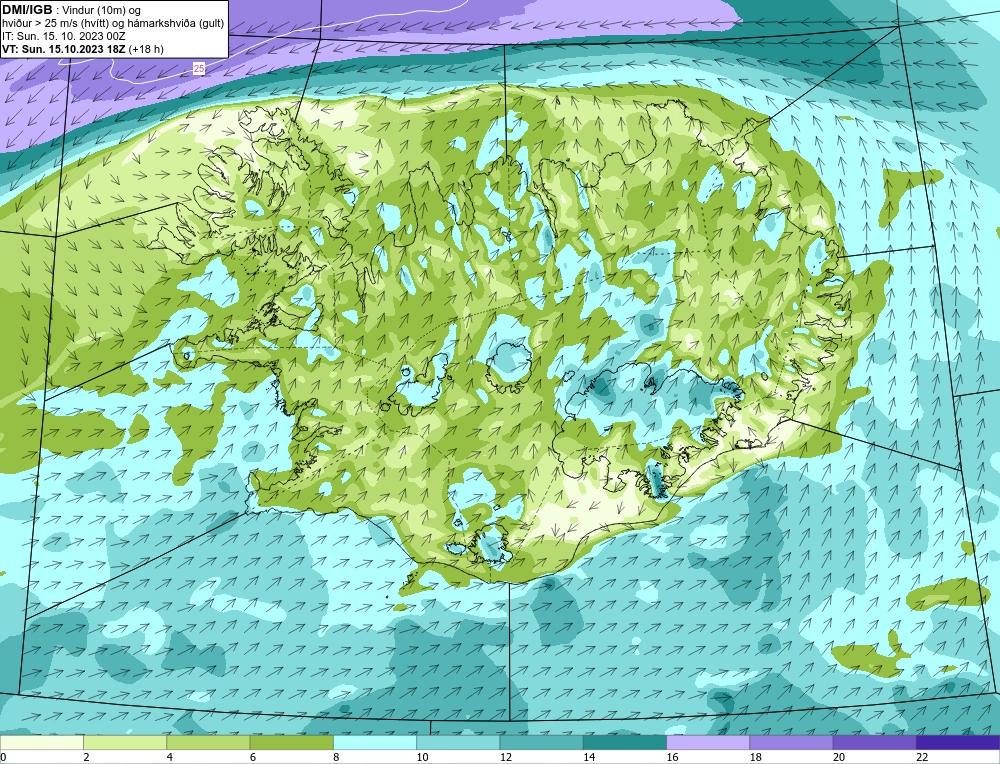Click the olive green 6–8 m/s legend swatch
This screenshot has height=764, width=1000.
click(x=291, y=742)
